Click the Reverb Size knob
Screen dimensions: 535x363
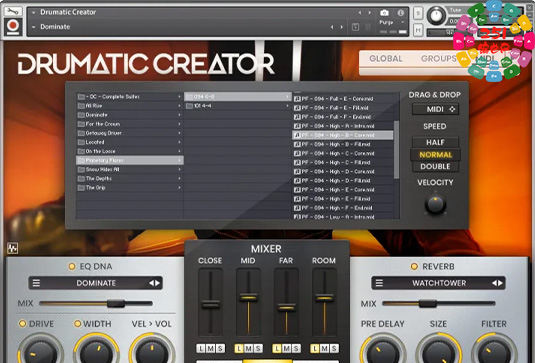pyautogui.click(x=438, y=349)
